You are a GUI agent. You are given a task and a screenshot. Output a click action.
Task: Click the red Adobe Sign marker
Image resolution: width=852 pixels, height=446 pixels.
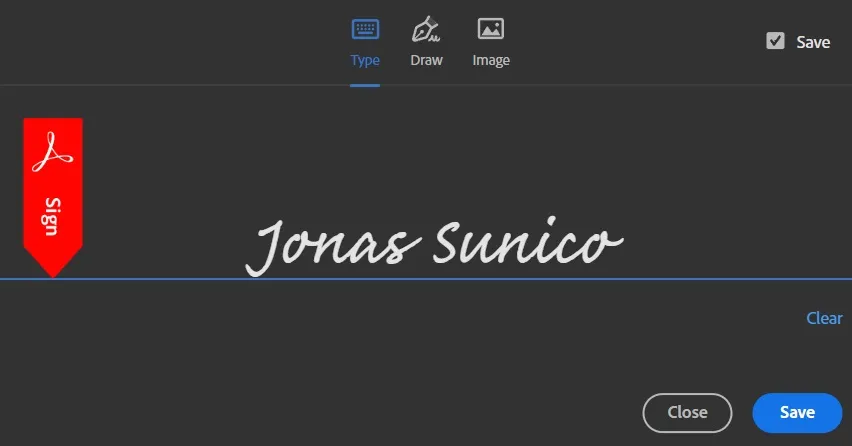click(x=53, y=198)
